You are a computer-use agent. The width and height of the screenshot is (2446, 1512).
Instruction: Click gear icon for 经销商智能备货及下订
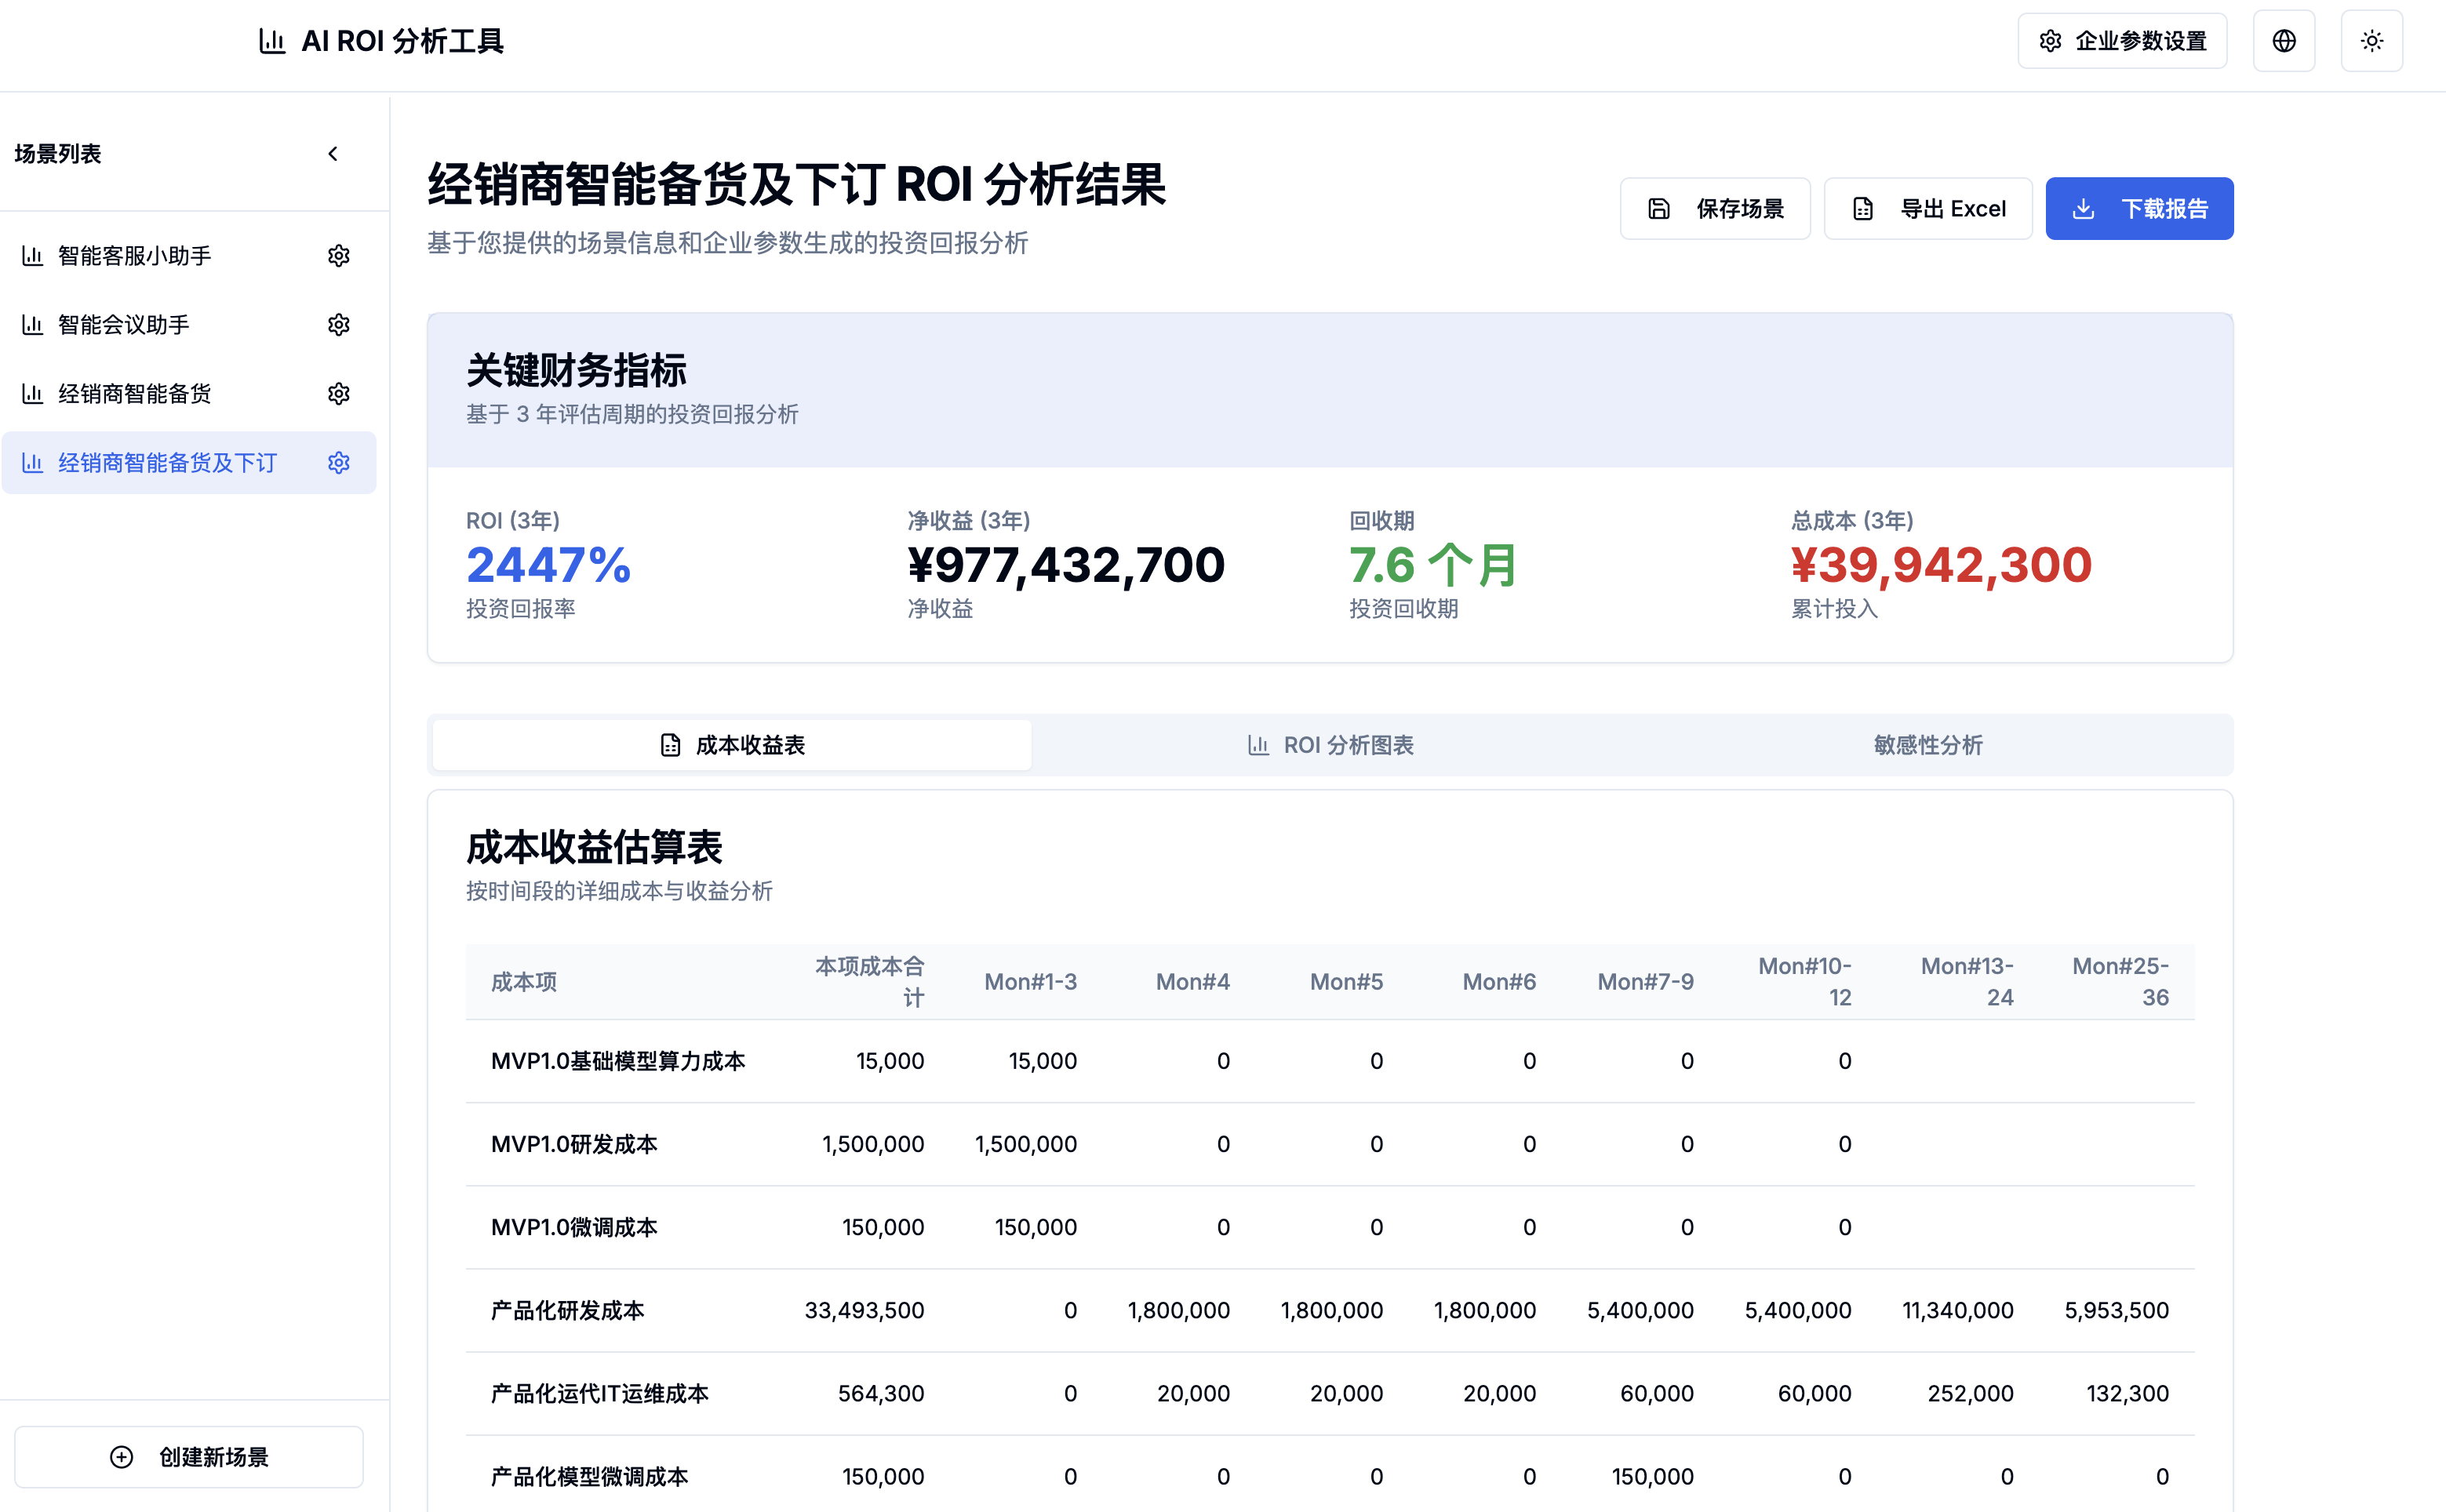tap(338, 463)
